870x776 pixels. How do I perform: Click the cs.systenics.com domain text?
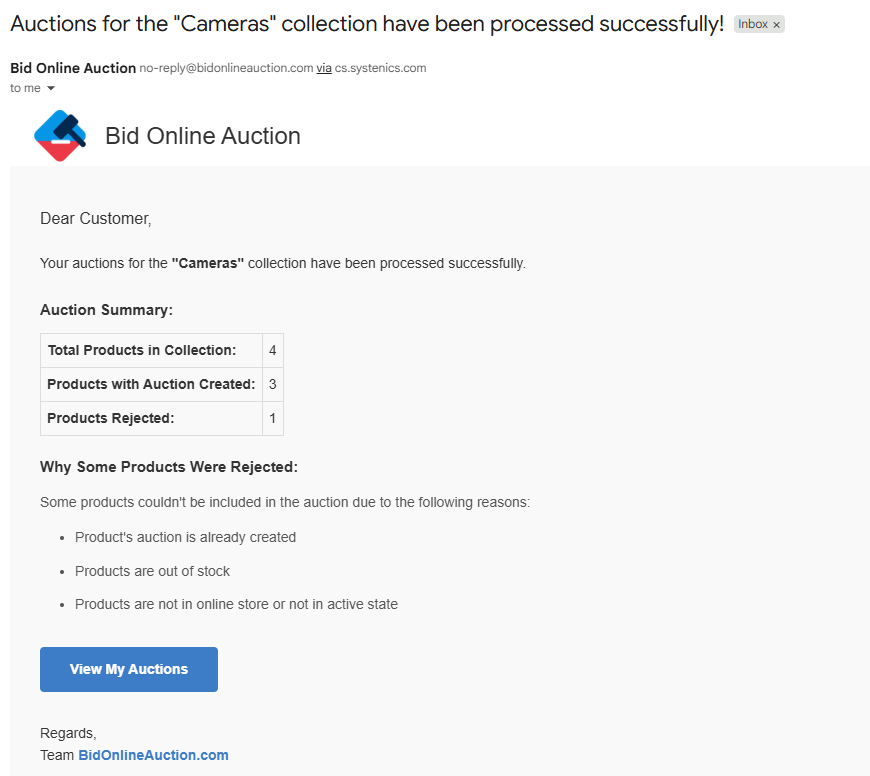pos(380,68)
